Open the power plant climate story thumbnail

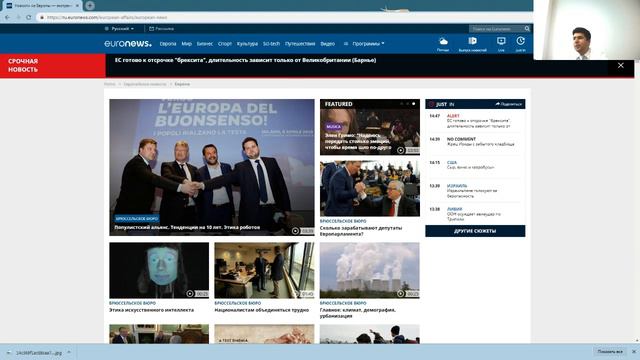tap(369, 270)
